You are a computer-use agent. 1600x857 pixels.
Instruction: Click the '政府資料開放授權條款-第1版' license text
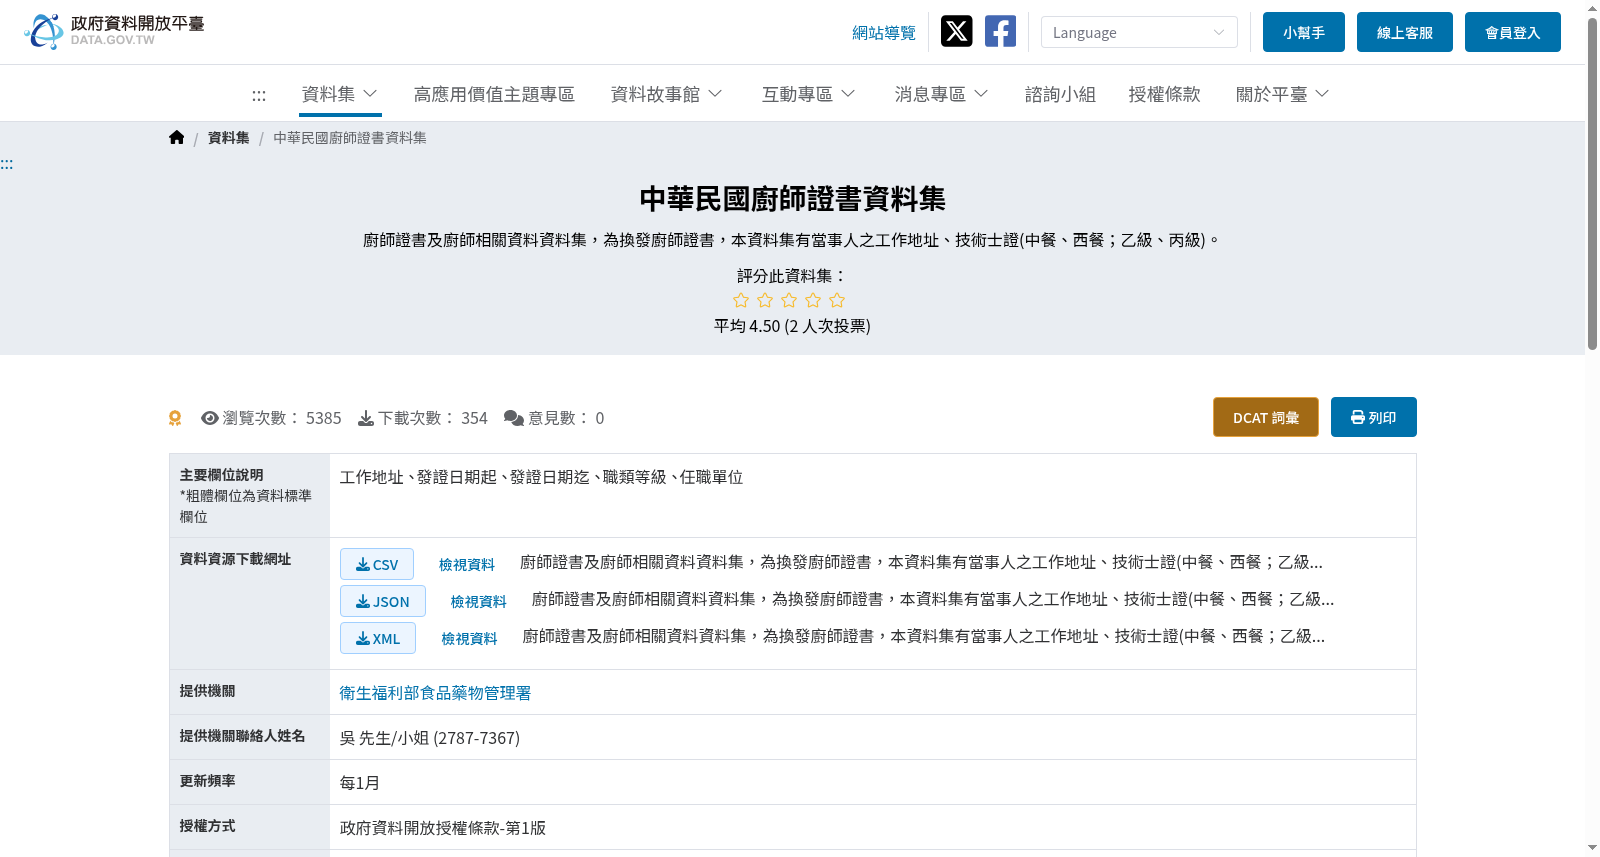pos(443,828)
